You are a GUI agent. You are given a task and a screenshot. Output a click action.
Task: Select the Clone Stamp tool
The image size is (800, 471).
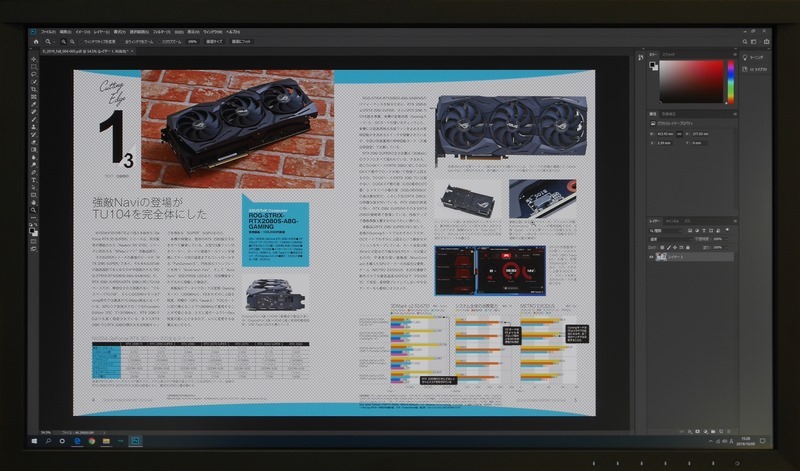(x=34, y=127)
